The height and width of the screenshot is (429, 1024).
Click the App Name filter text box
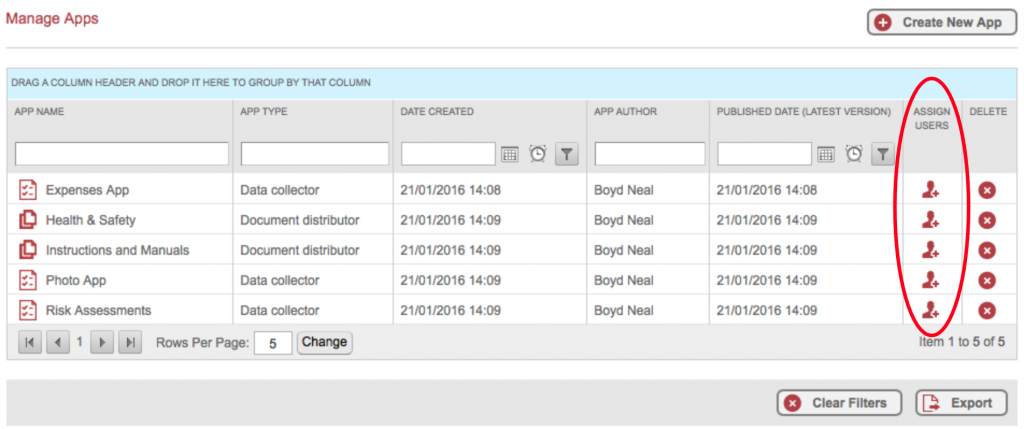[121, 154]
